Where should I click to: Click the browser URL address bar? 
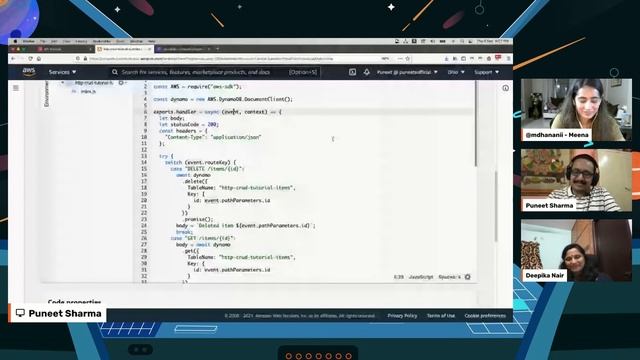point(245,59)
